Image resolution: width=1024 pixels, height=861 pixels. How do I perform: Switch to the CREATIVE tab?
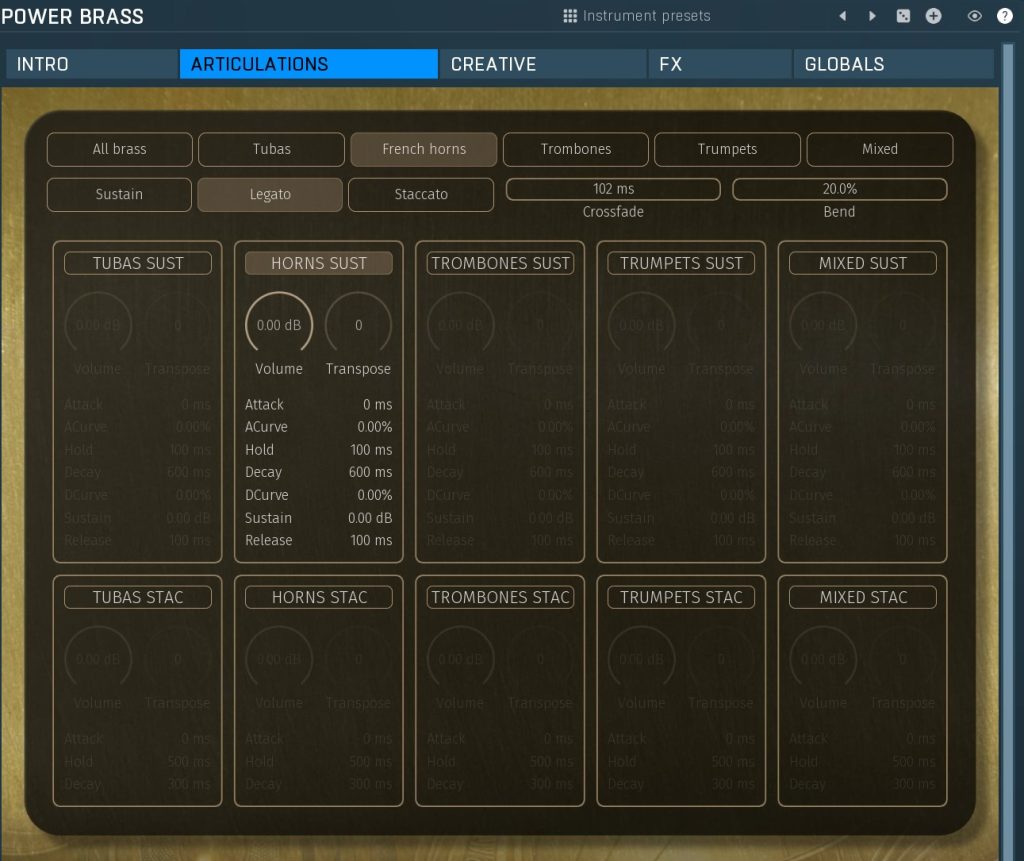pyautogui.click(x=542, y=64)
